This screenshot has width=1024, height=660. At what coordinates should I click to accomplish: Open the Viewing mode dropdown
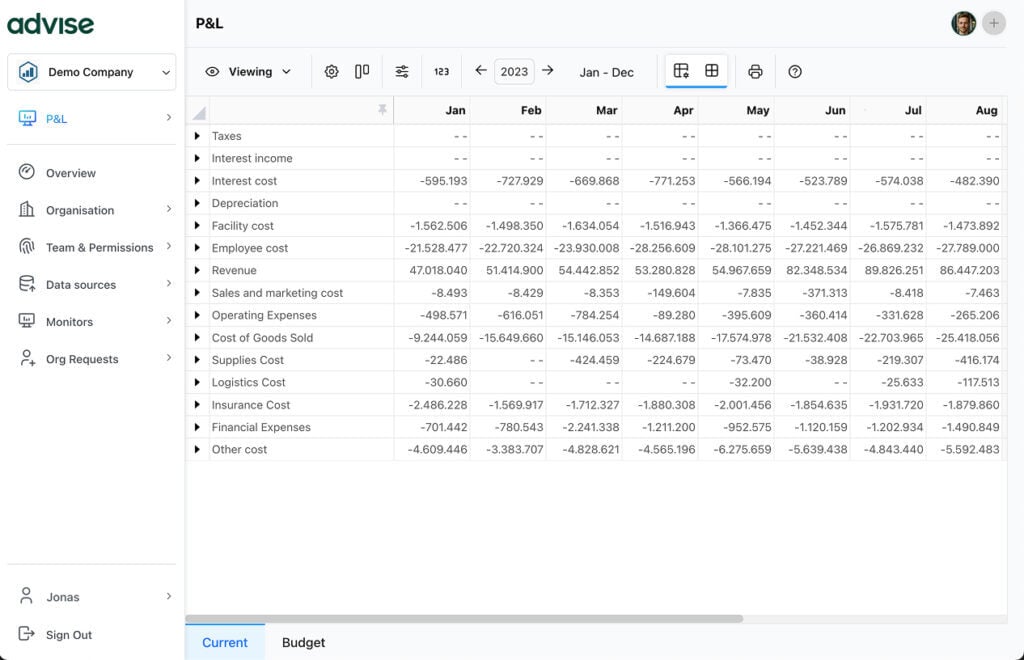(249, 72)
